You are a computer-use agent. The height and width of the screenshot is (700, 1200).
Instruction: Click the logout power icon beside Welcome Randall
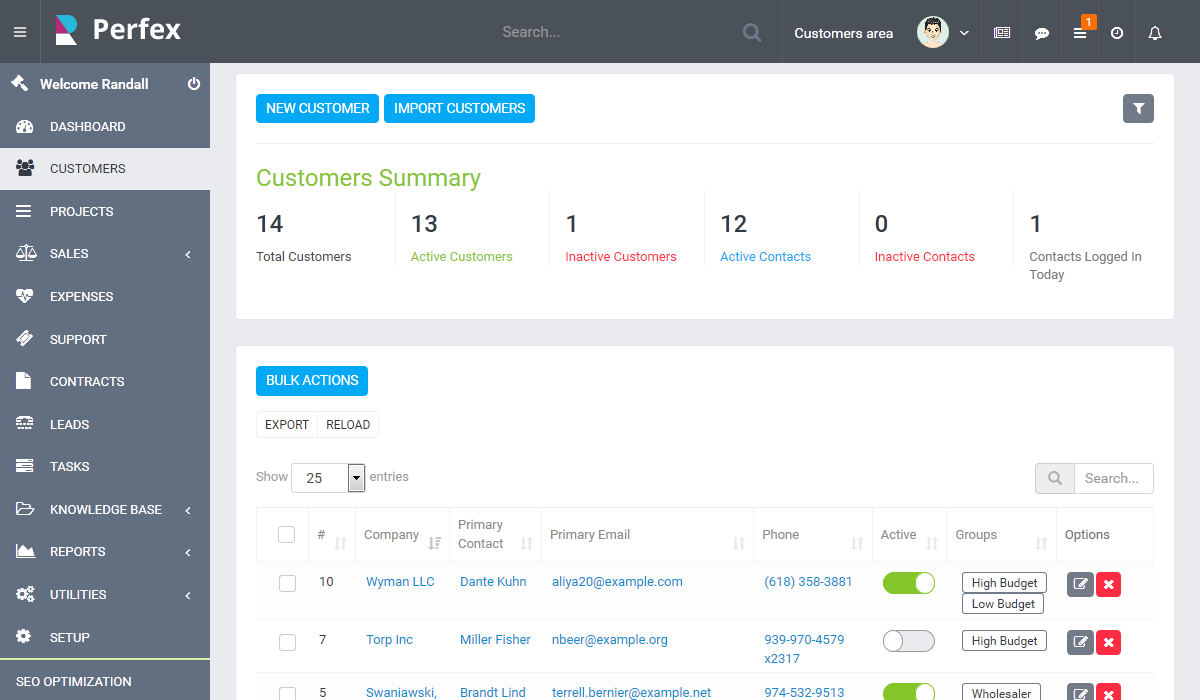pos(194,84)
